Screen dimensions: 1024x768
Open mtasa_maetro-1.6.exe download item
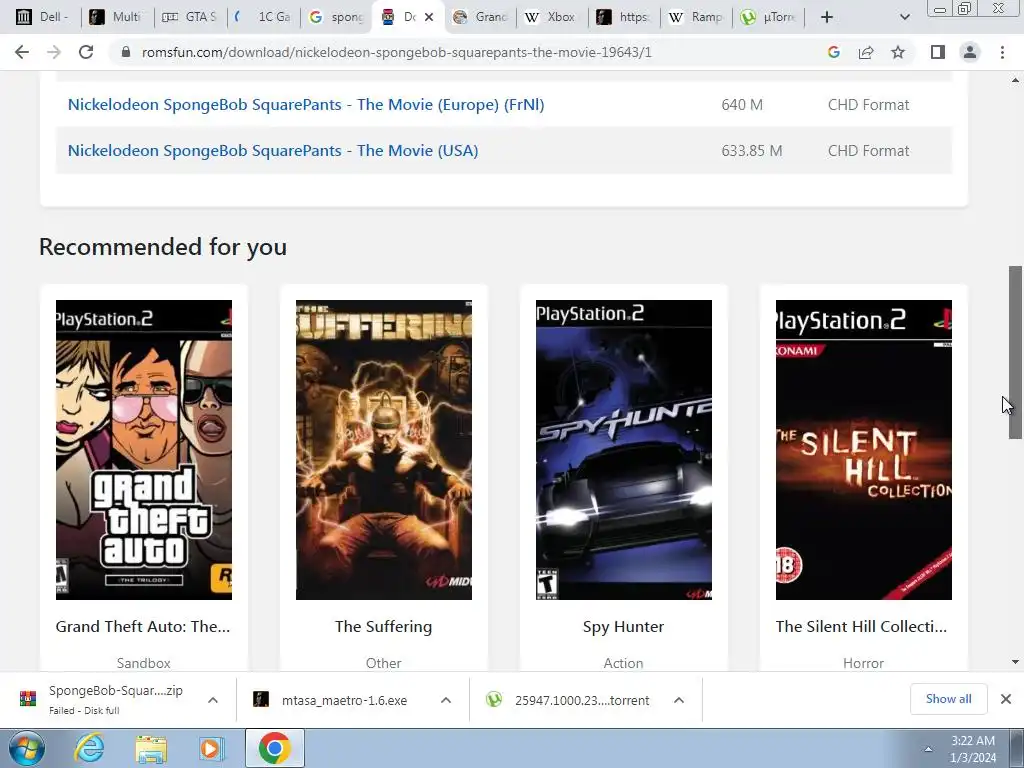click(331, 700)
